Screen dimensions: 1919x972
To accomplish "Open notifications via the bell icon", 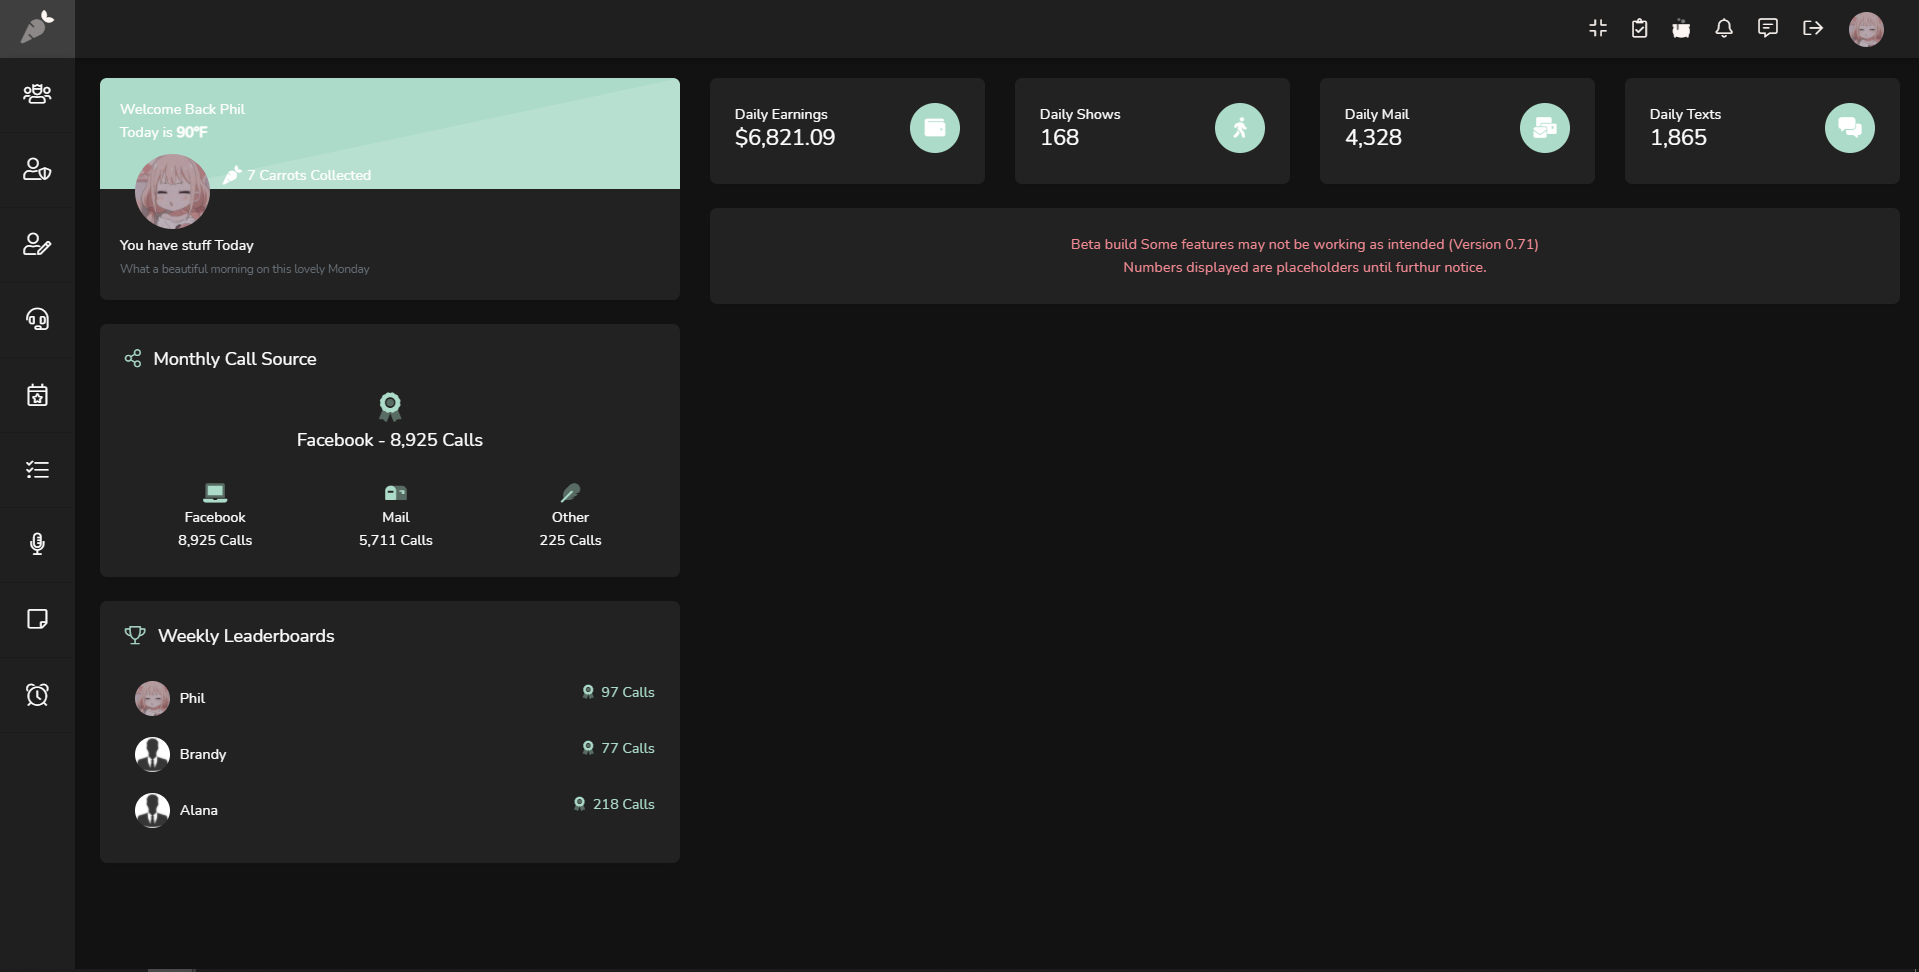I will point(1723,27).
